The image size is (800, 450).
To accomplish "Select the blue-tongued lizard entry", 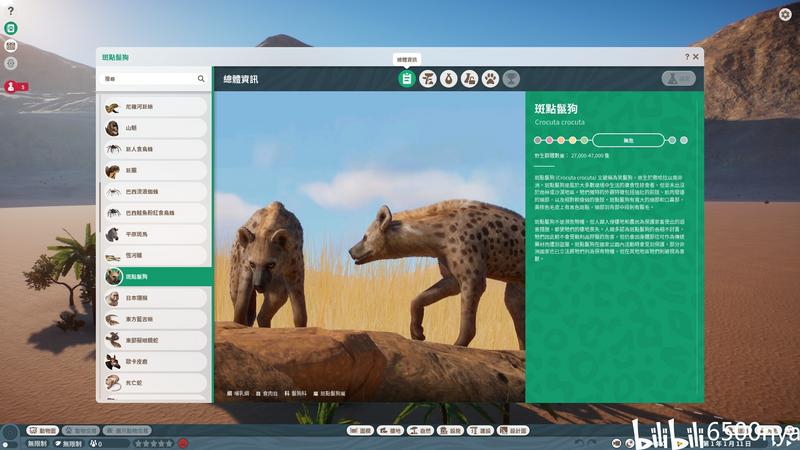I will (x=155, y=319).
